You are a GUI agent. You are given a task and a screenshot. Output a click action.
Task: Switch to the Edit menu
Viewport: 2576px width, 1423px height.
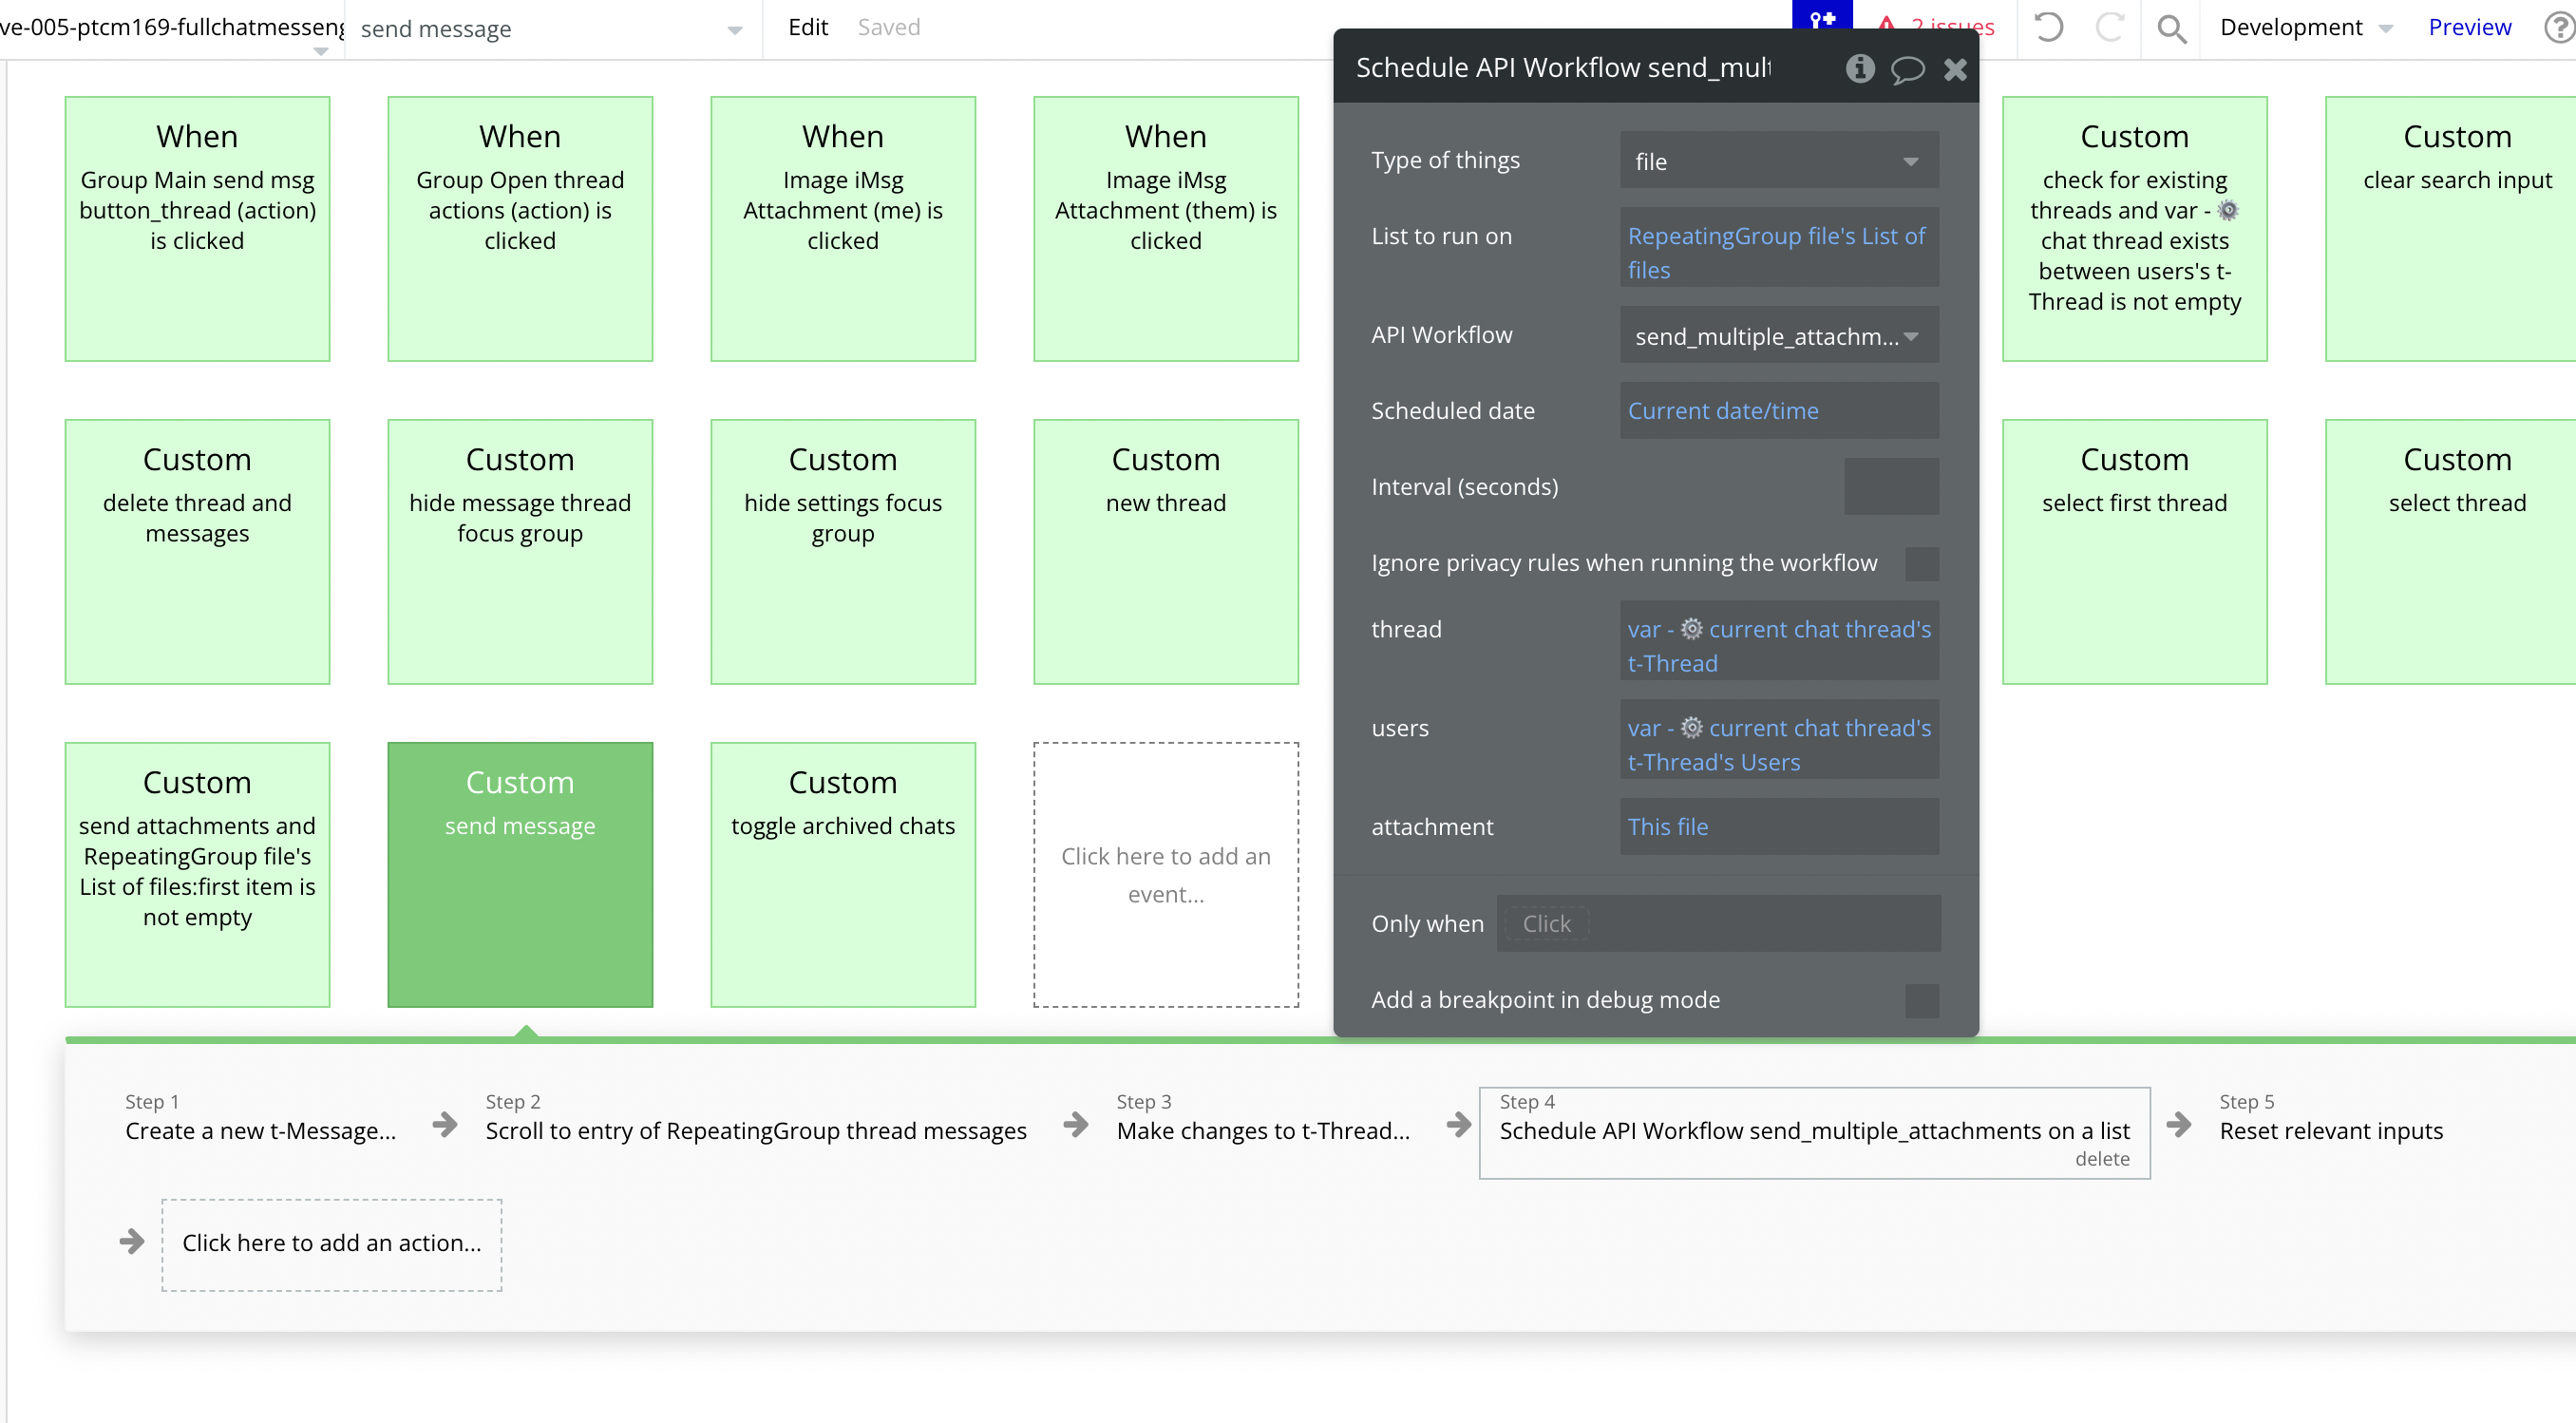807,27
